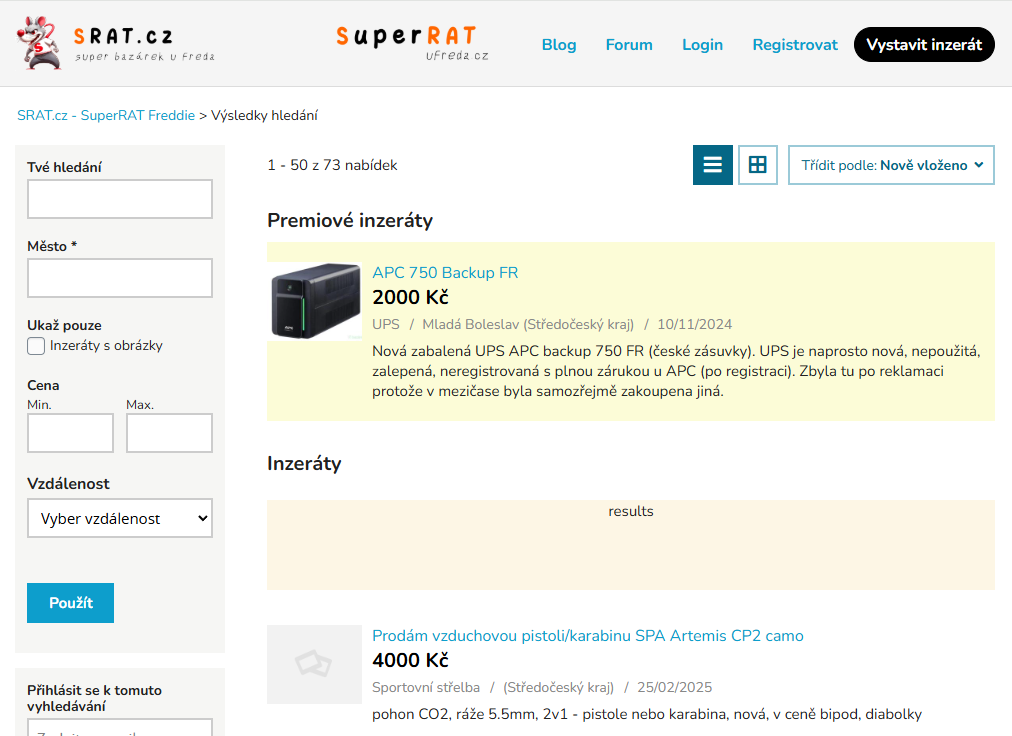Viewport: 1012px width, 736px height.
Task: Switch to list view layout icon
Action: pos(713,165)
